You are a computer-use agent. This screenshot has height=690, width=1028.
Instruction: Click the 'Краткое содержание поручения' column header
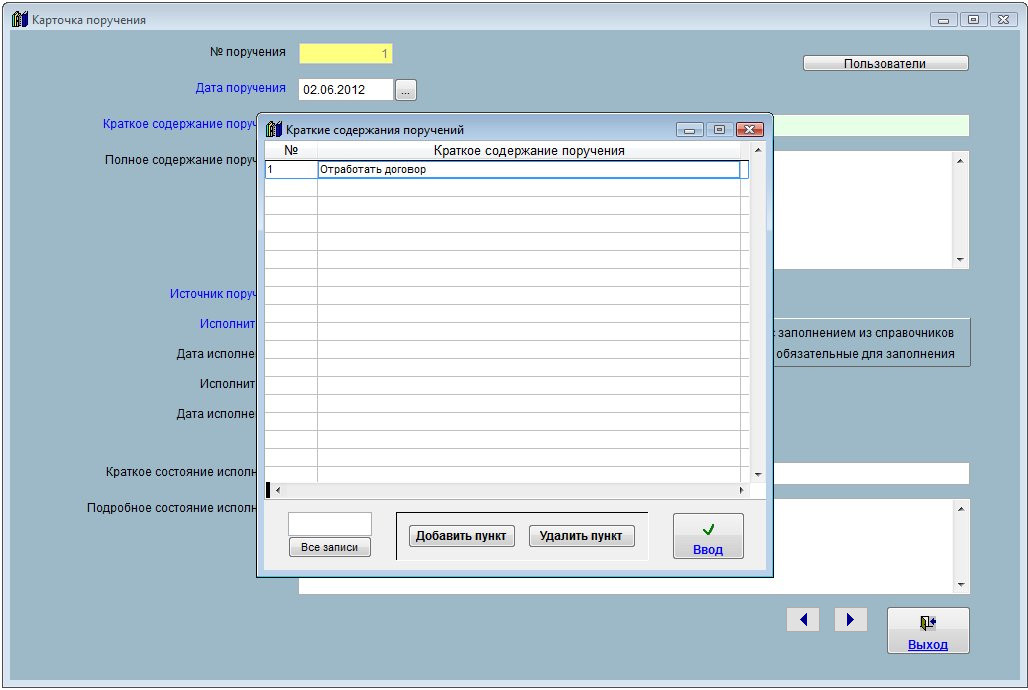528,150
